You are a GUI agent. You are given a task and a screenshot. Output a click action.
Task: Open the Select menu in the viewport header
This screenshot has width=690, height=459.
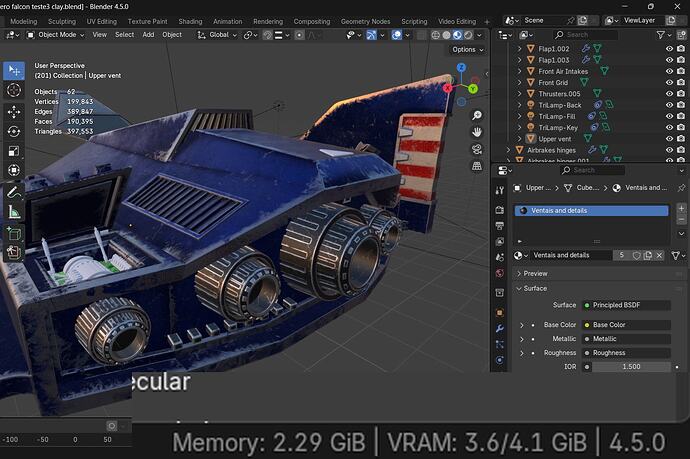124,35
